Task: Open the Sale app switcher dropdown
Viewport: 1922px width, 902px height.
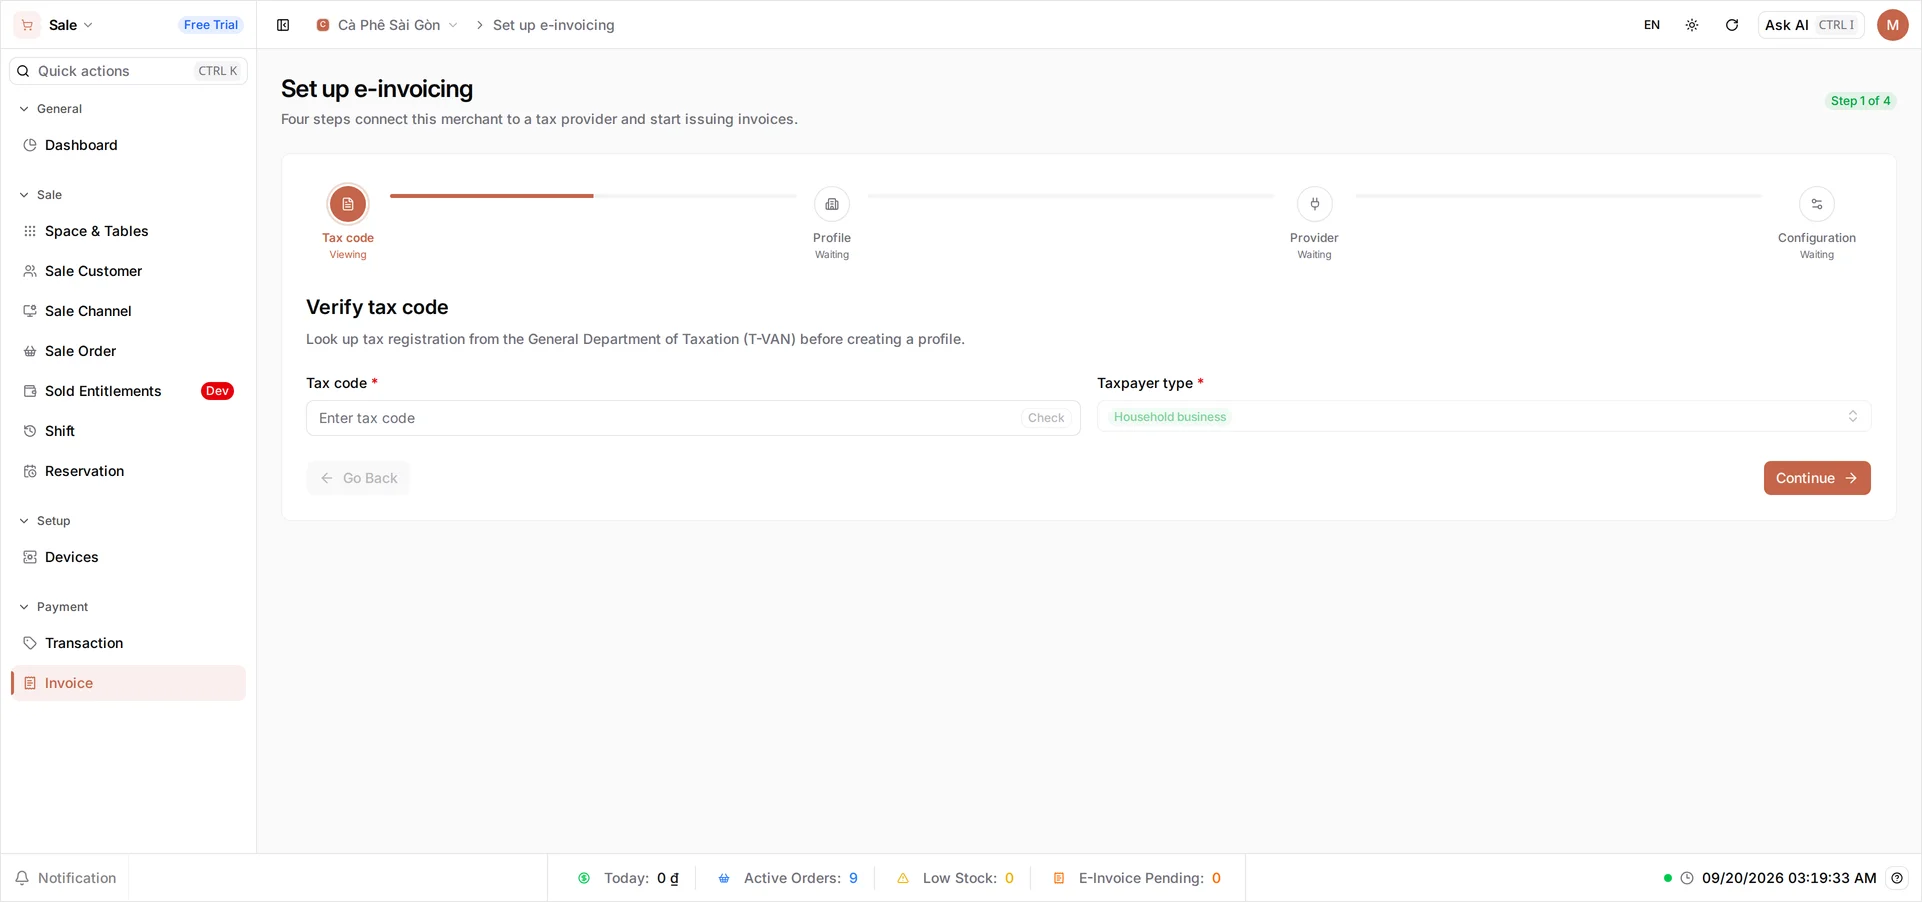Action: point(70,25)
